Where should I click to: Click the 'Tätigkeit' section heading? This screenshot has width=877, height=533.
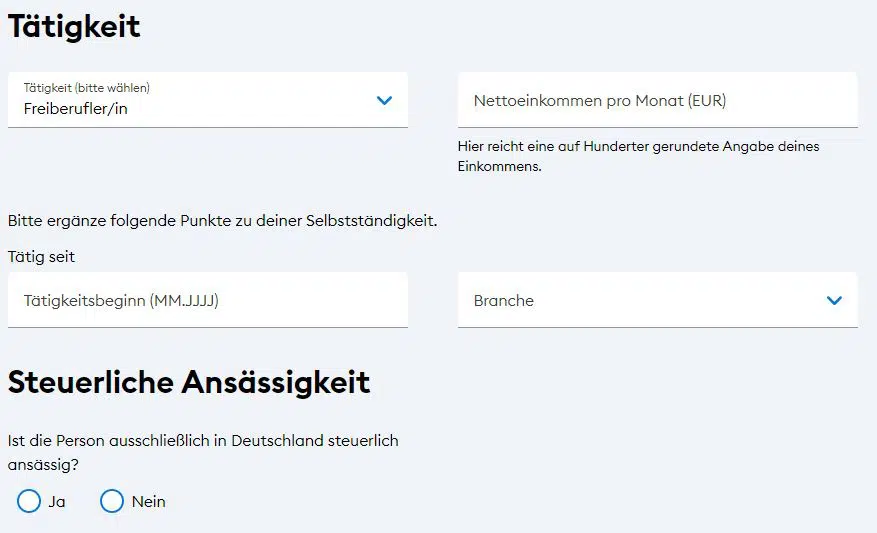74,27
